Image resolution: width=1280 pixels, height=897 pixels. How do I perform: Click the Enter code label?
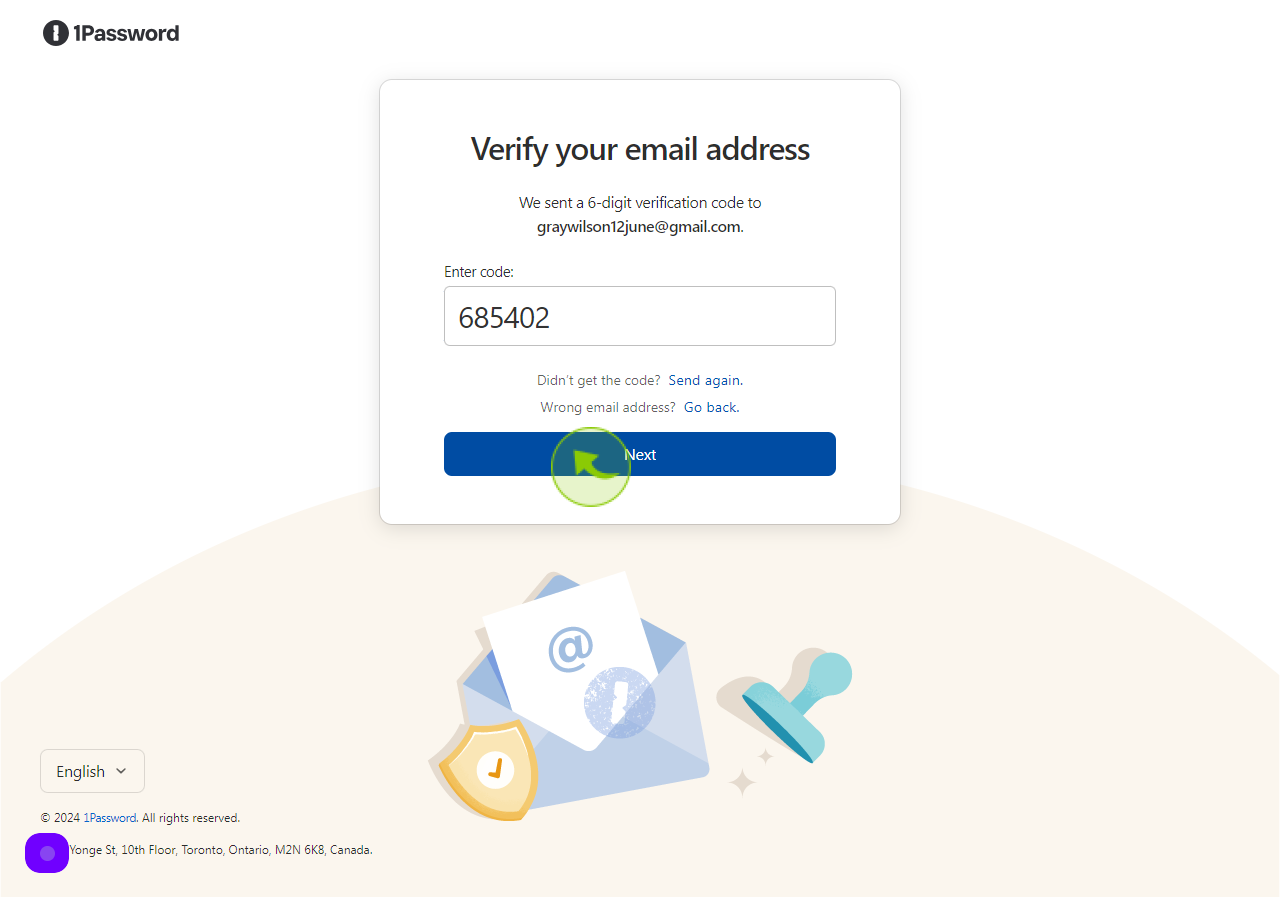click(x=479, y=271)
